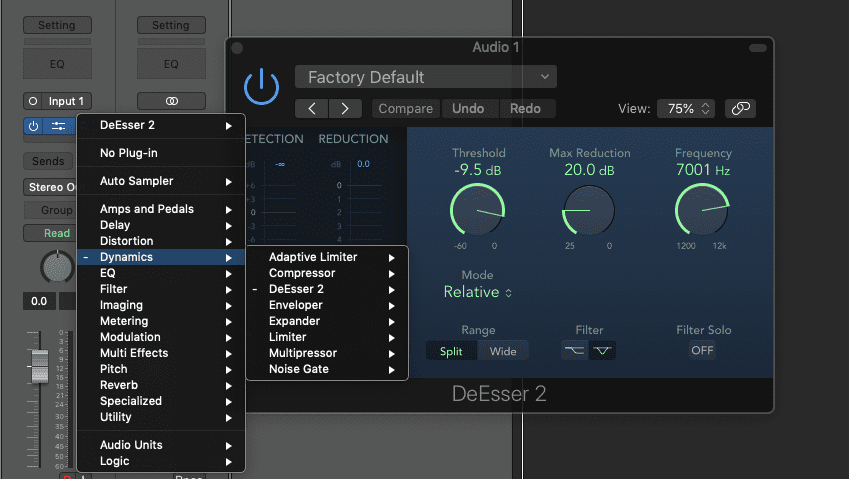Close the Audio 1 plug-in window

[x=237, y=48]
